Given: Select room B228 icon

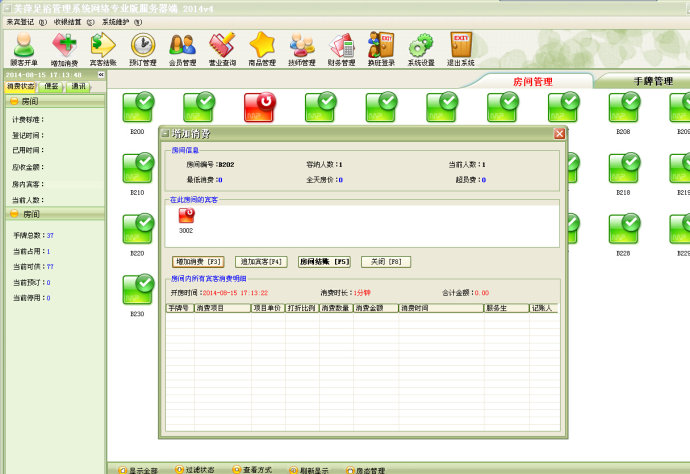Looking at the screenshot, I should (624, 229).
